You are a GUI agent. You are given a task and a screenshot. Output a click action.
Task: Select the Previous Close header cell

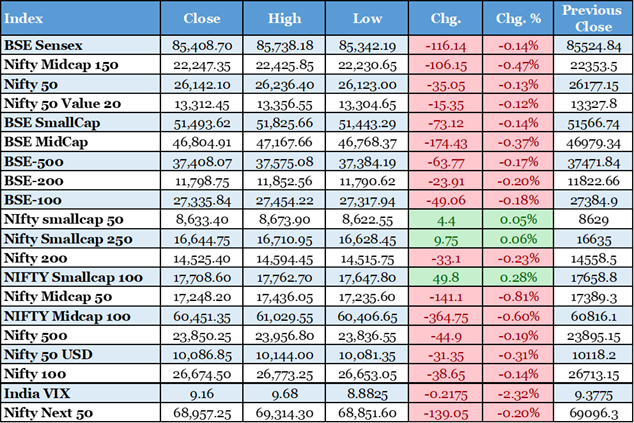593,19
